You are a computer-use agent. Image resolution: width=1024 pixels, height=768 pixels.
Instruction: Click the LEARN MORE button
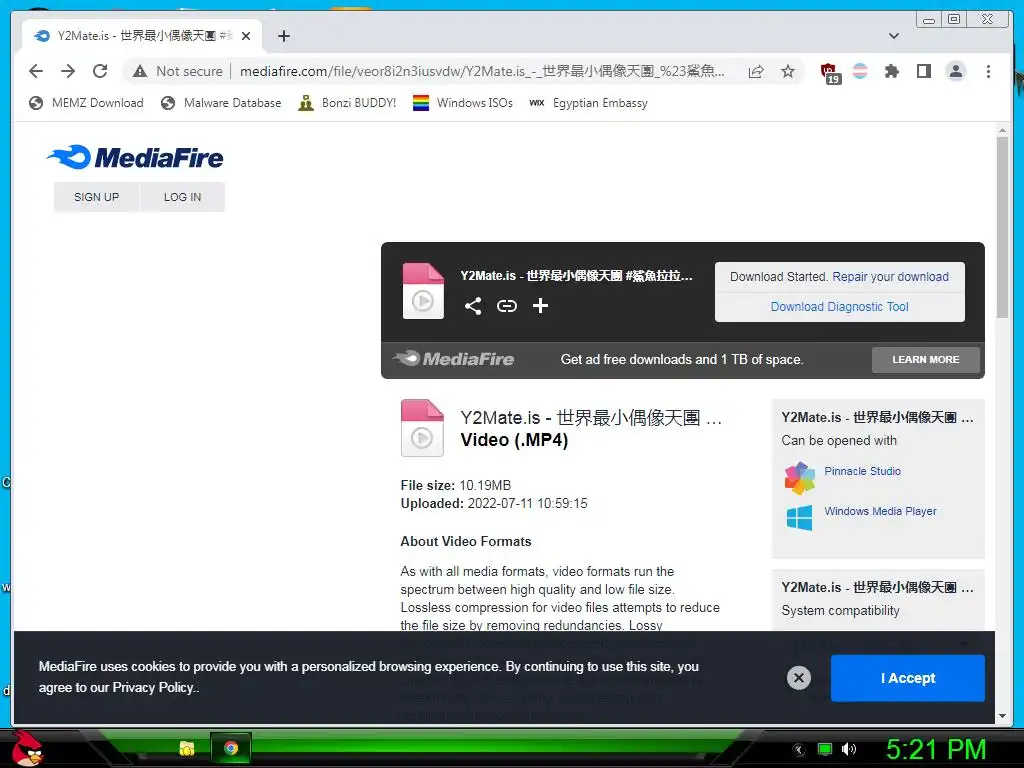point(925,359)
